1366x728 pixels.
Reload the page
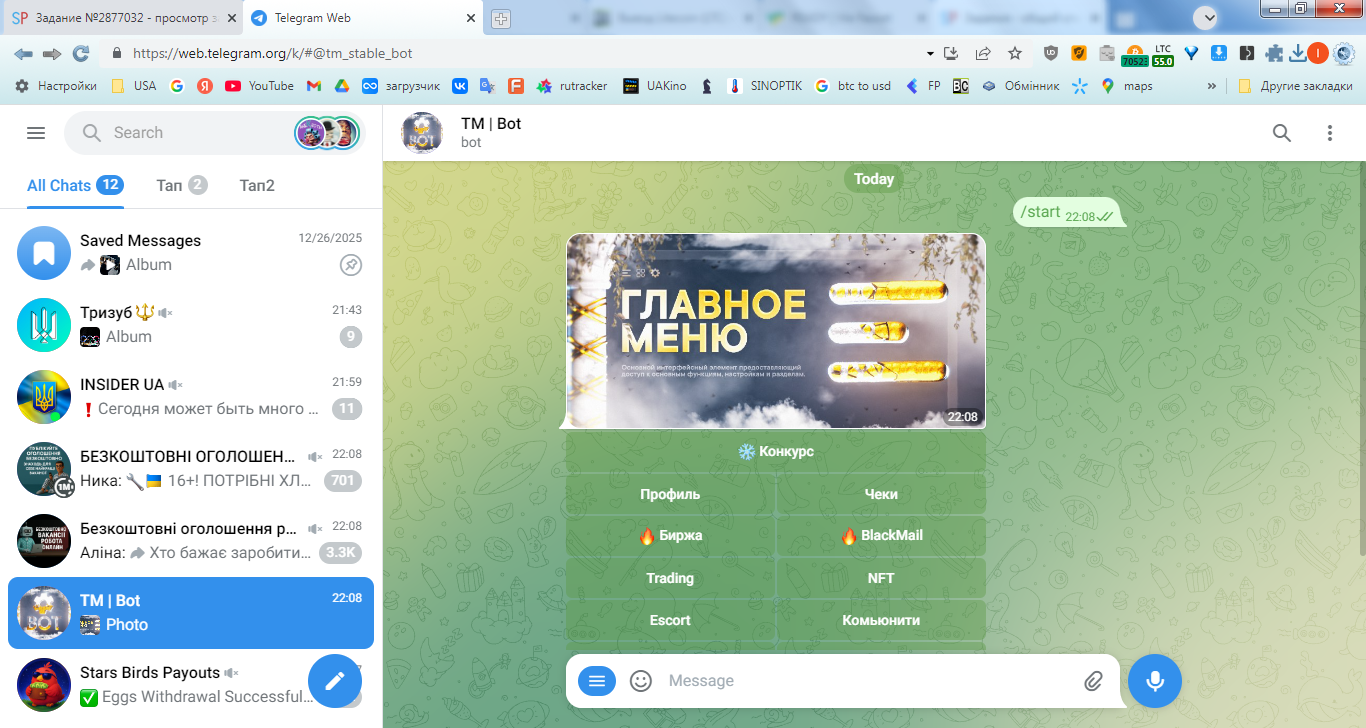81,54
